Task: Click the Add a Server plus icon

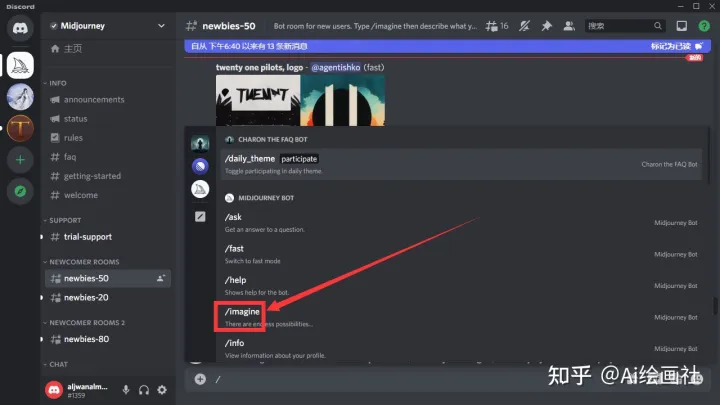Action: 20,159
